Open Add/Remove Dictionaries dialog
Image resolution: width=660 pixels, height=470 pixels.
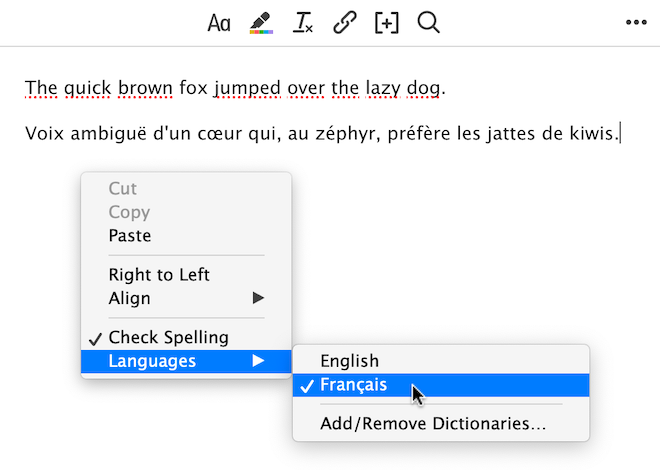tap(433, 423)
